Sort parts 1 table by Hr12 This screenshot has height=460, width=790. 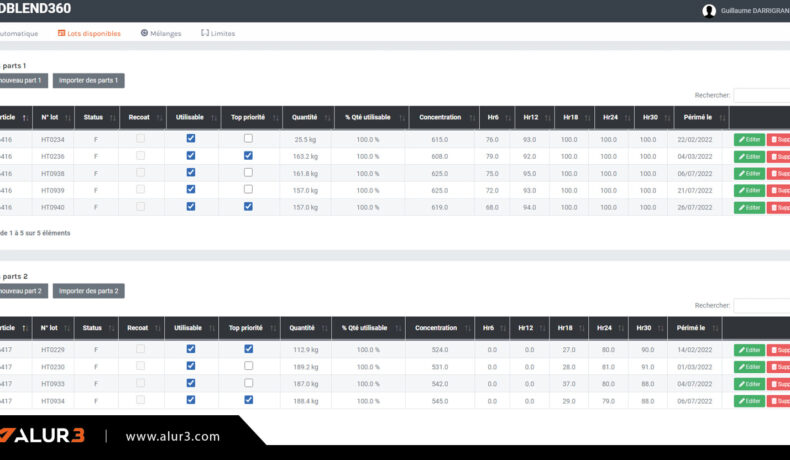tap(535, 117)
